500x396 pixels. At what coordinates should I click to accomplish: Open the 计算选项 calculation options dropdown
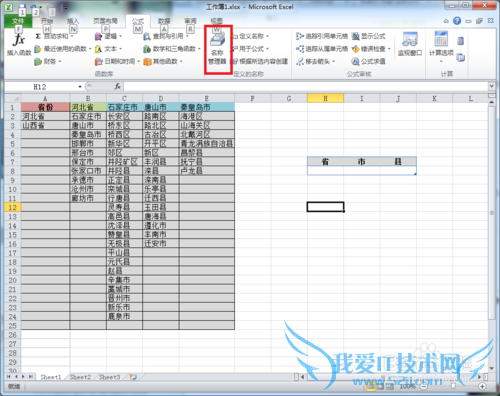click(x=441, y=47)
